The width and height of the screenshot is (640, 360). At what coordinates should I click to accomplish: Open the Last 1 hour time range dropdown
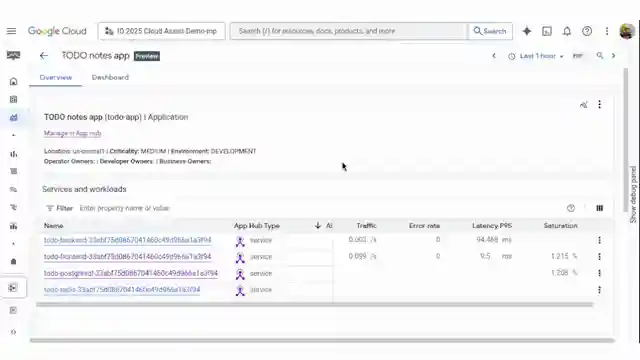(x=536, y=56)
